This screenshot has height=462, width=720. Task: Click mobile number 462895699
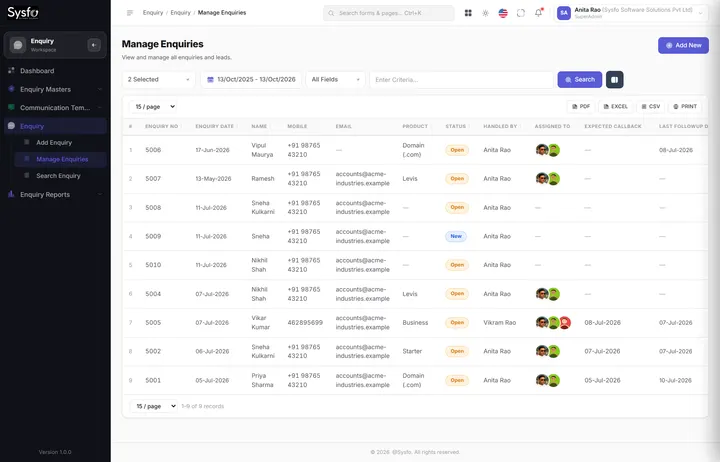pyautogui.click(x=305, y=322)
